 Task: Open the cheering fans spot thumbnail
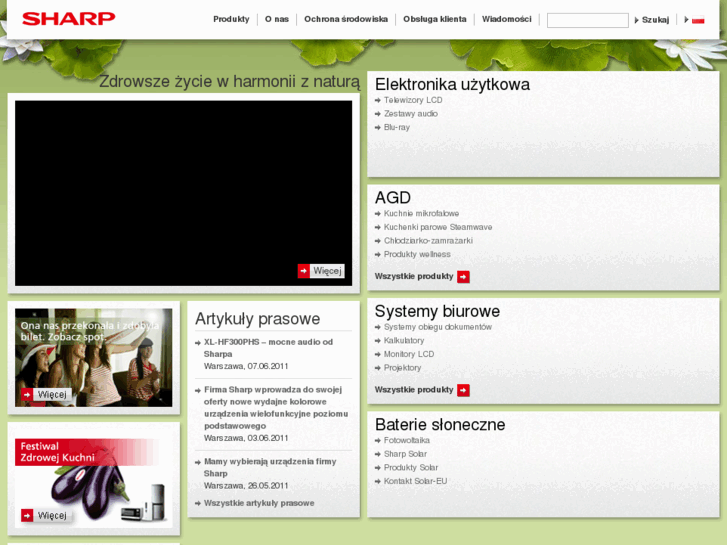click(93, 358)
